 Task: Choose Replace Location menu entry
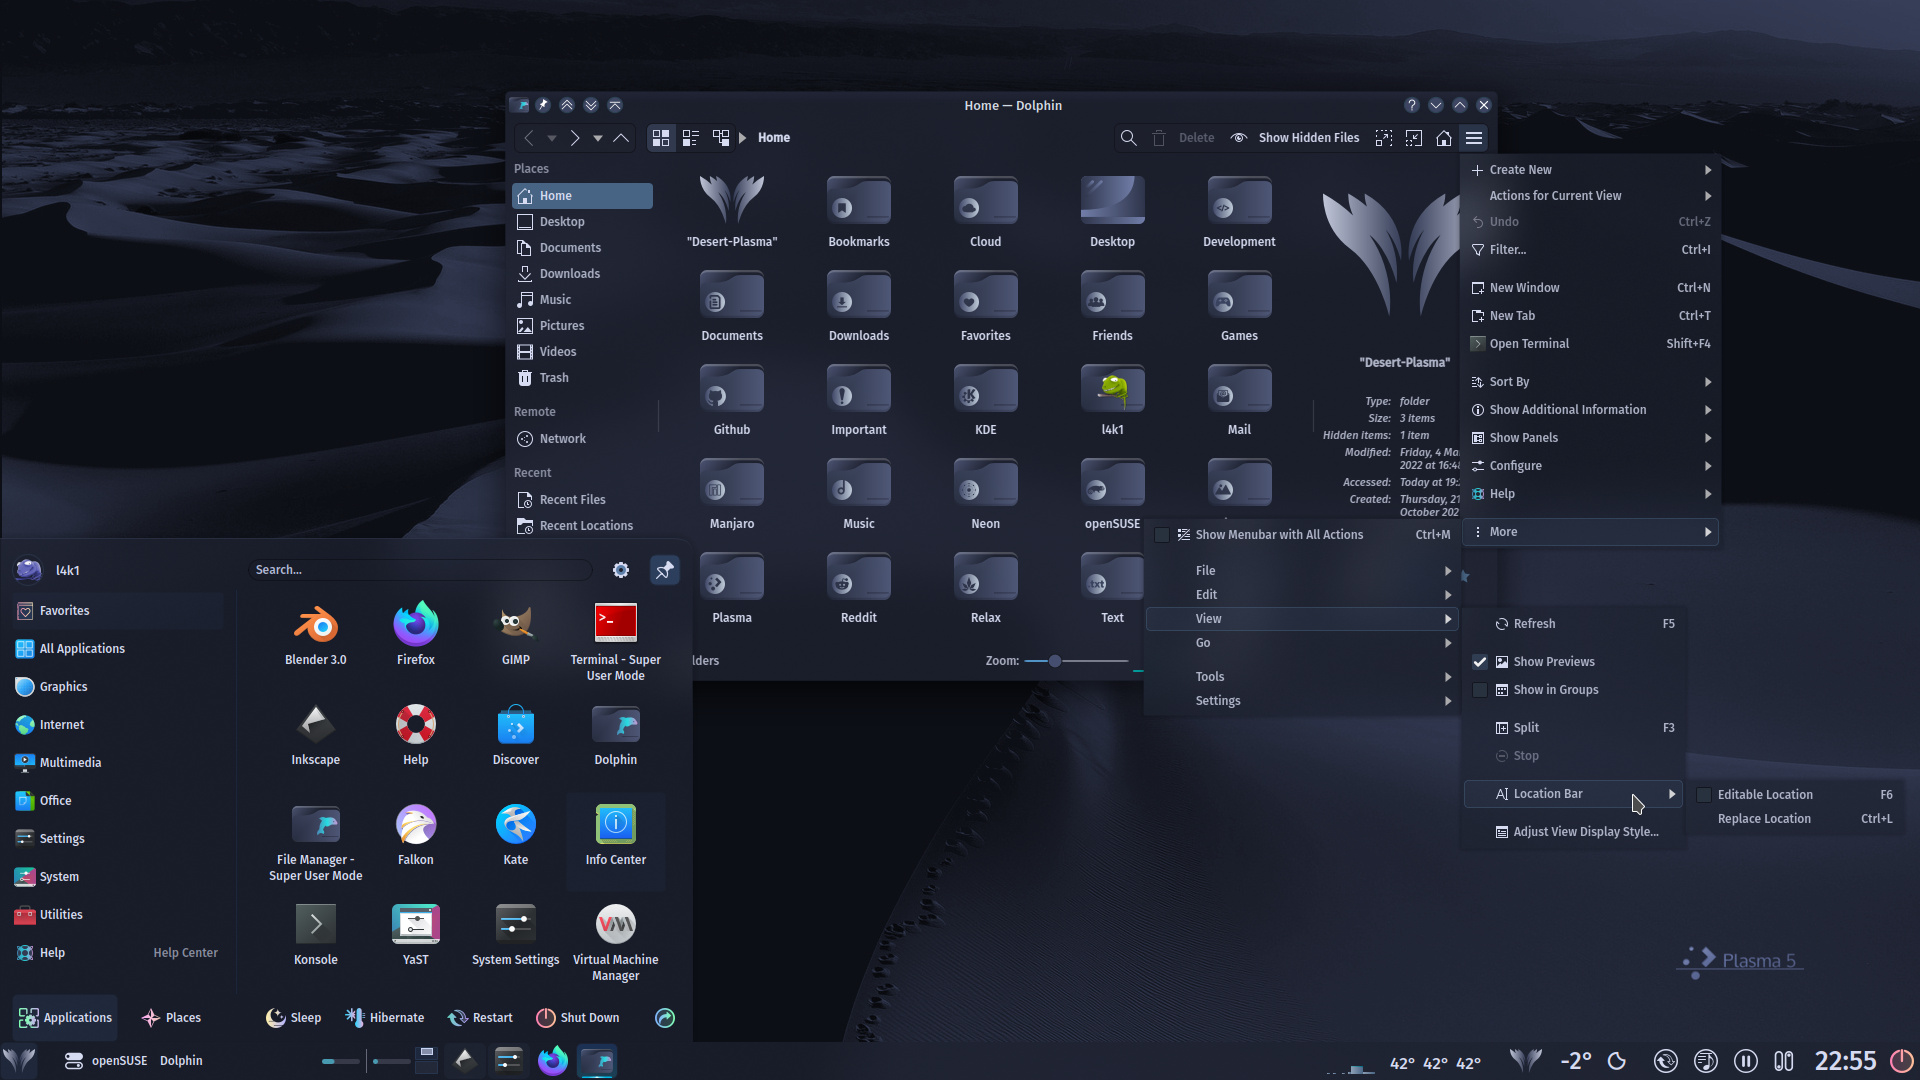pos(1796,819)
